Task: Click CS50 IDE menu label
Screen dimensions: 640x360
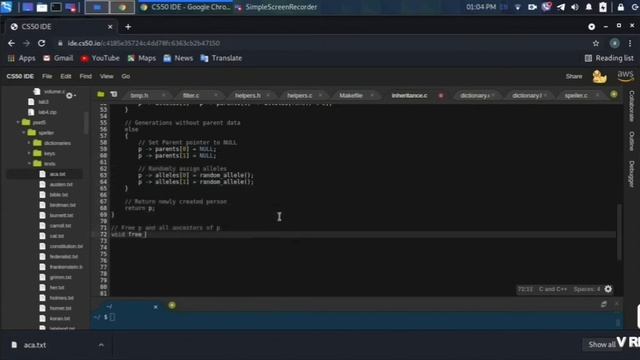Action: [20, 76]
